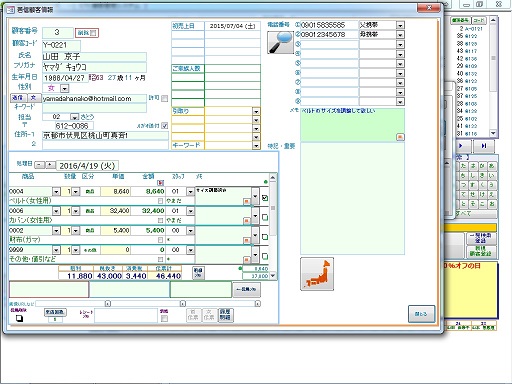This screenshot has height=384, width=512.
Task: Click the か kana button in background window
Action: coord(482,166)
